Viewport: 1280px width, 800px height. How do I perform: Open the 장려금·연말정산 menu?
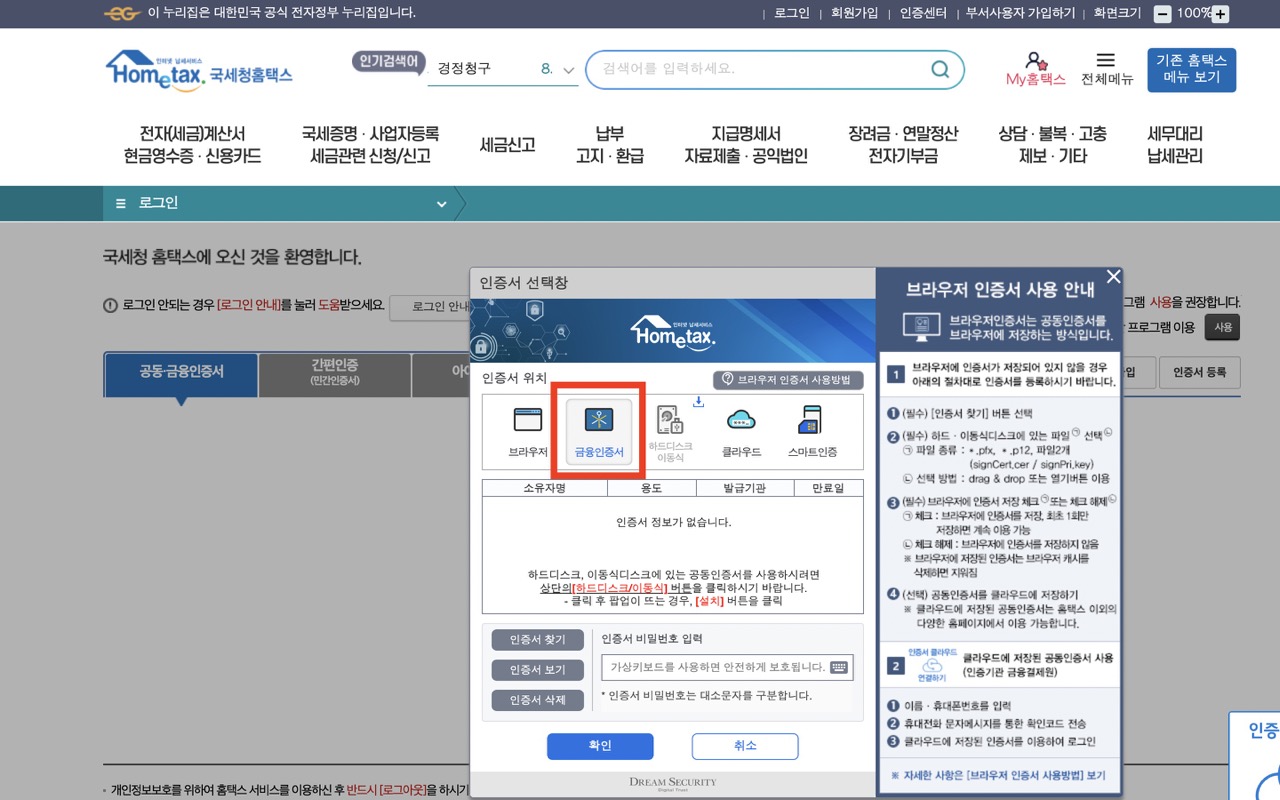click(x=903, y=145)
